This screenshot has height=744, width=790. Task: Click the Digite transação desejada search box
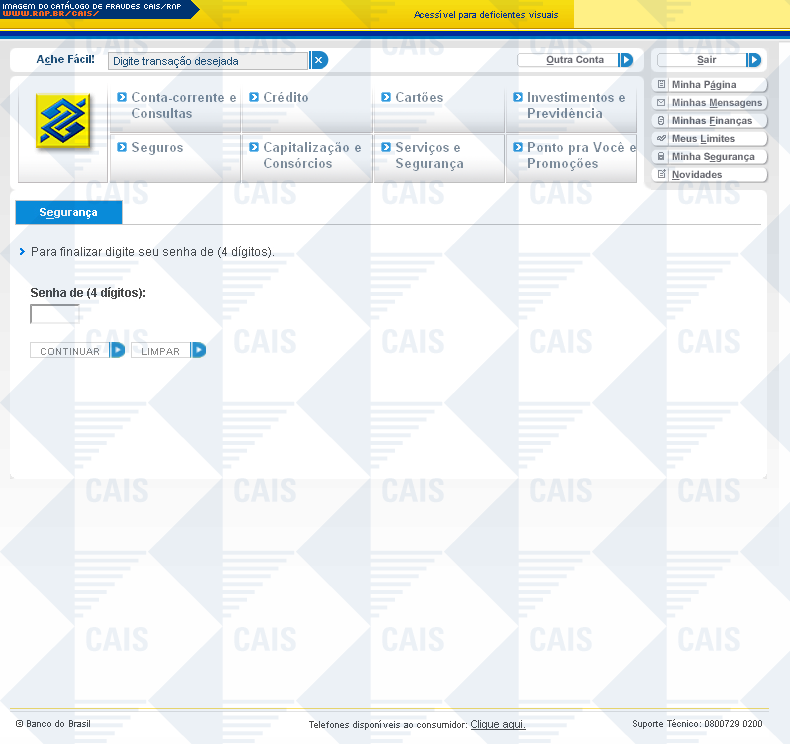(208, 61)
